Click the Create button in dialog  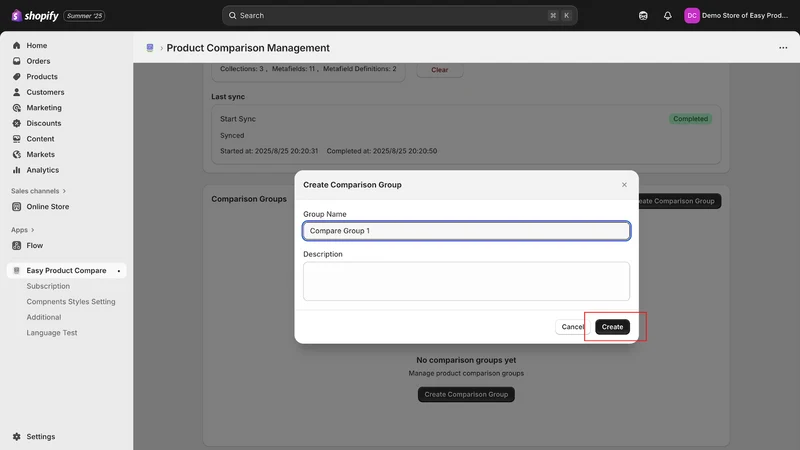point(612,327)
